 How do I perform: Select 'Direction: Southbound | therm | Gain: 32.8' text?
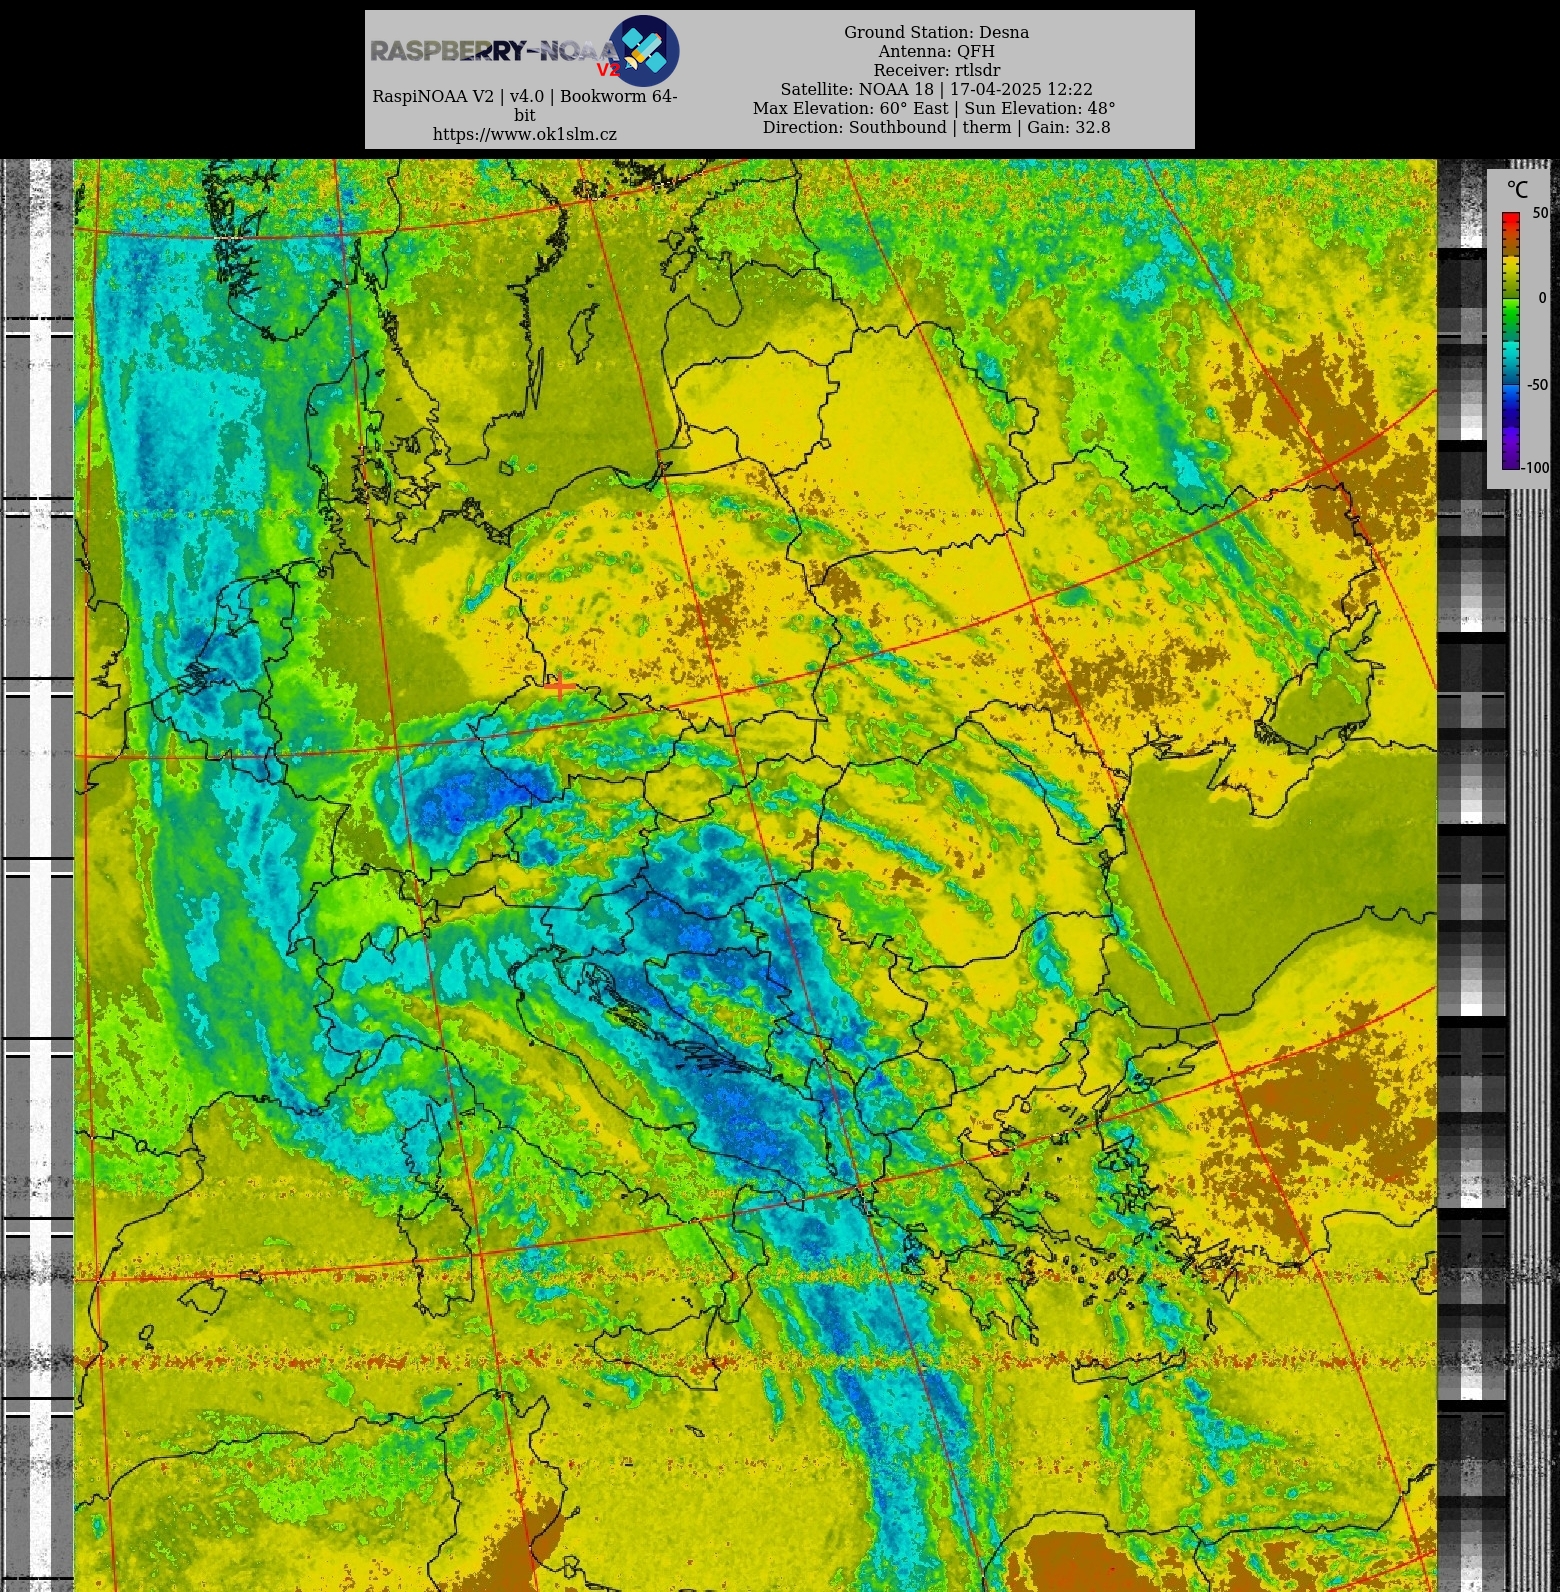pyautogui.click(x=936, y=127)
